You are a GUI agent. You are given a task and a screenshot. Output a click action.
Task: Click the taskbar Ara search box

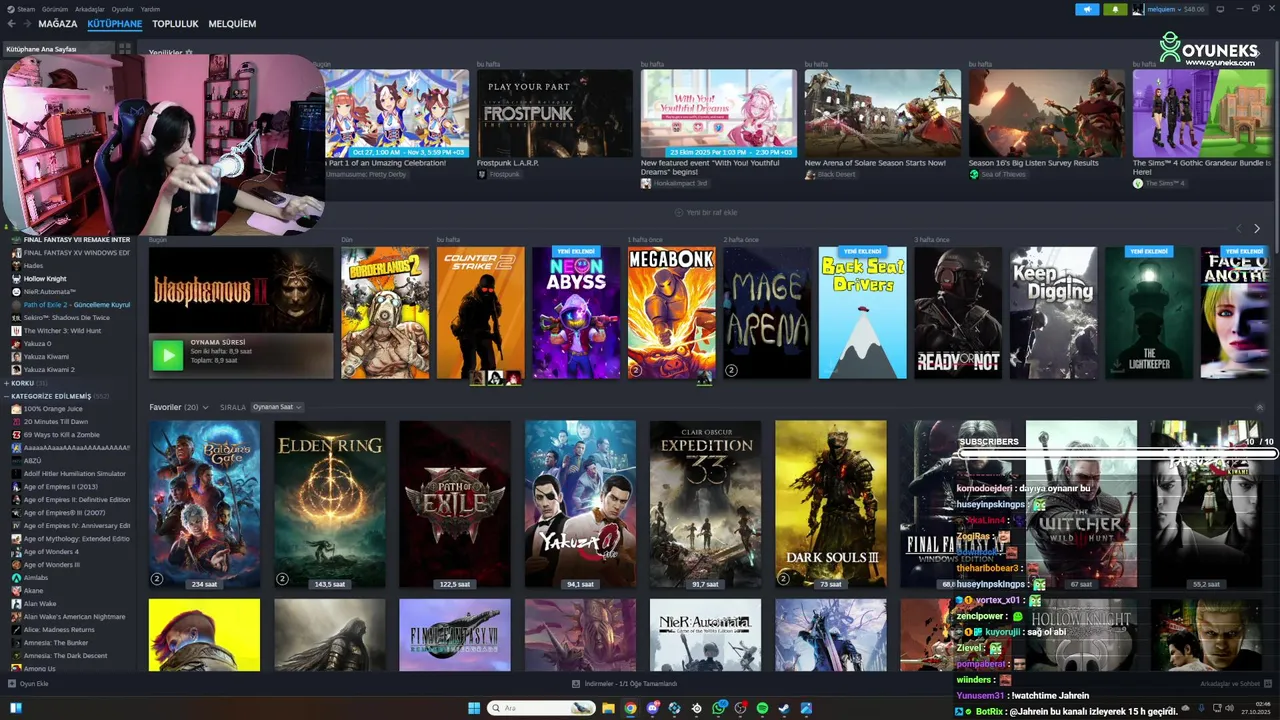click(542, 708)
